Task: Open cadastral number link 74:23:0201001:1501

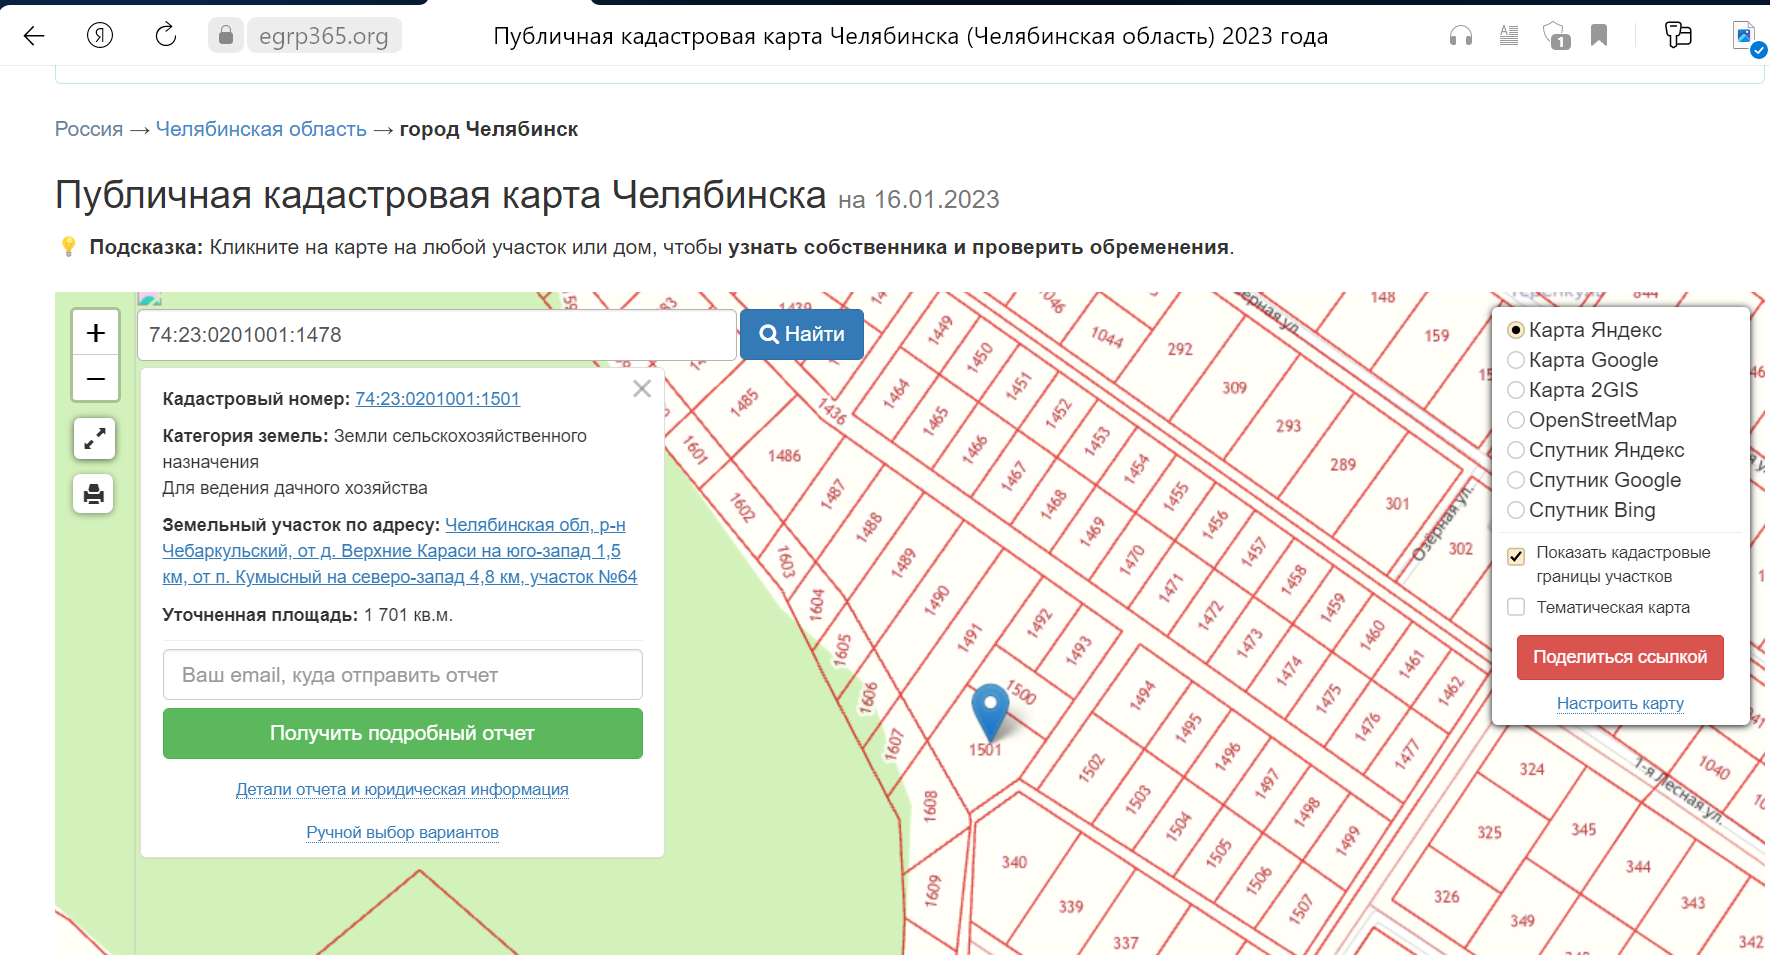Action: (x=437, y=399)
